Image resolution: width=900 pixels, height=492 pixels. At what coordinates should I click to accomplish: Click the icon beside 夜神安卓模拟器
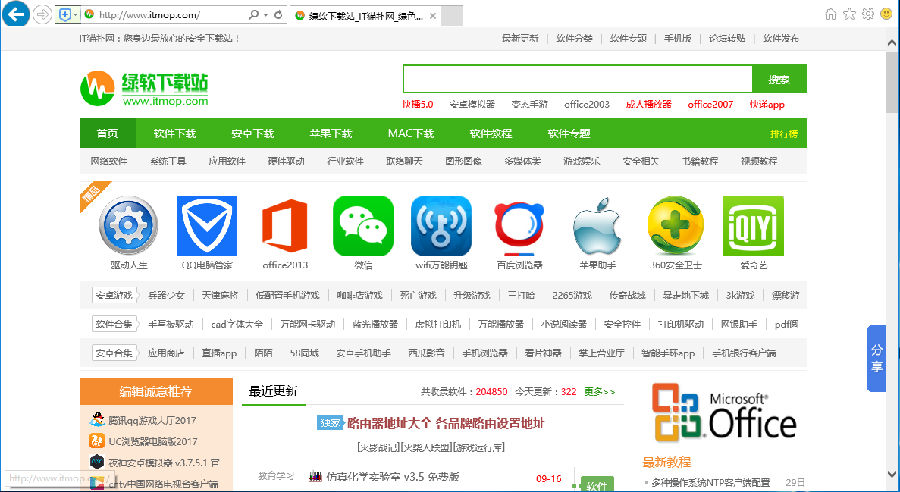tap(97, 462)
